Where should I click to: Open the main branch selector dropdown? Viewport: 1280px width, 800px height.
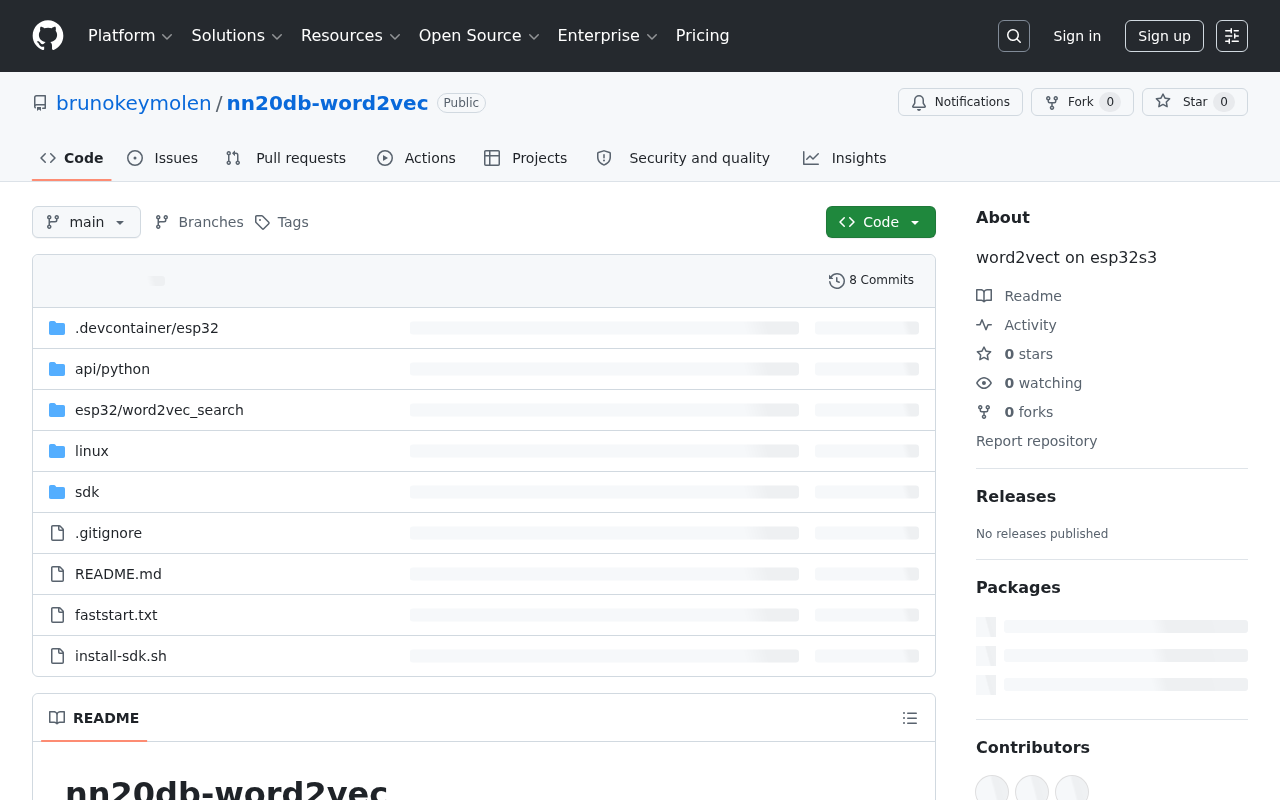tap(86, 222)
